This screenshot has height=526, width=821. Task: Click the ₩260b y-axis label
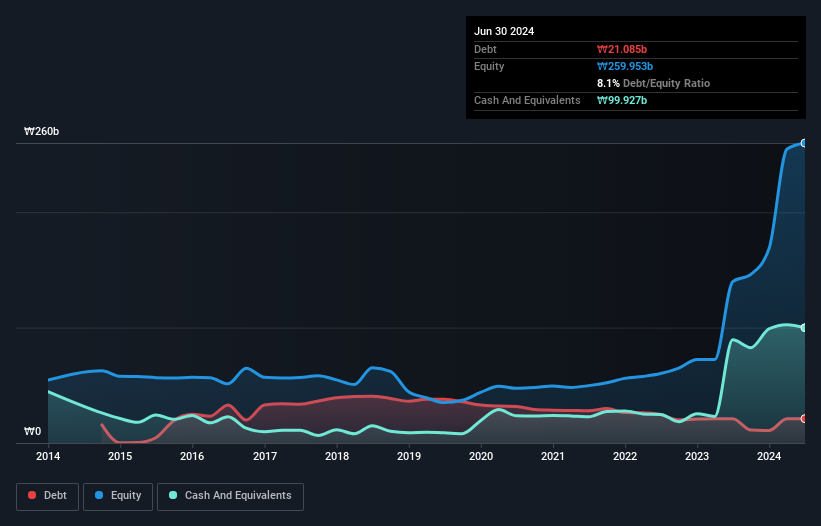tap(41, 131)
